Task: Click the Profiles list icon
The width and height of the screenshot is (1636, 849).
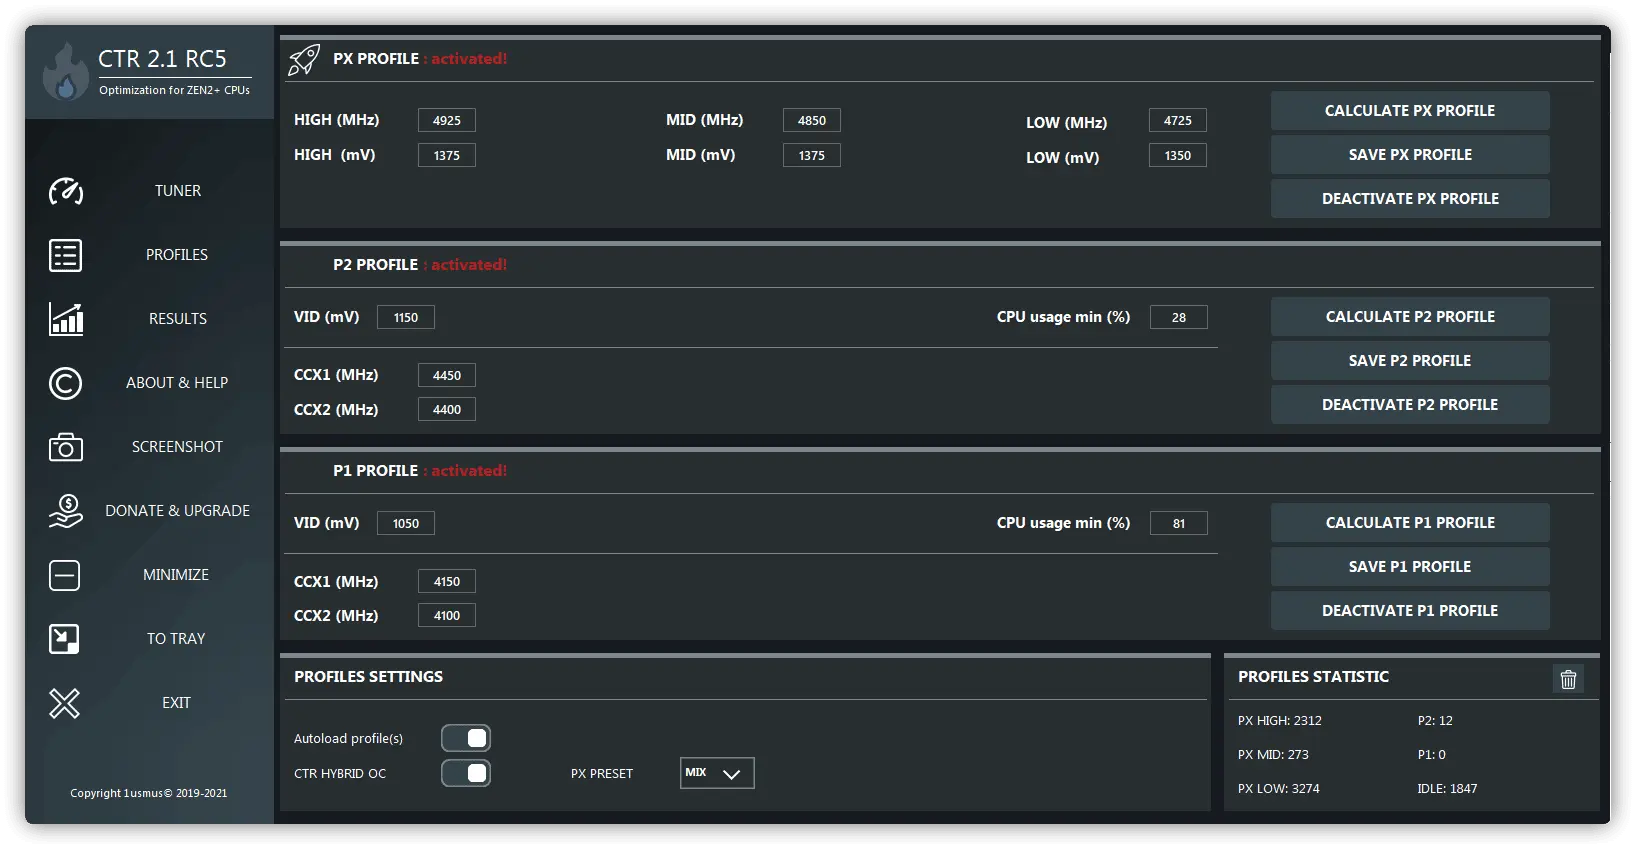Action: 66,255
